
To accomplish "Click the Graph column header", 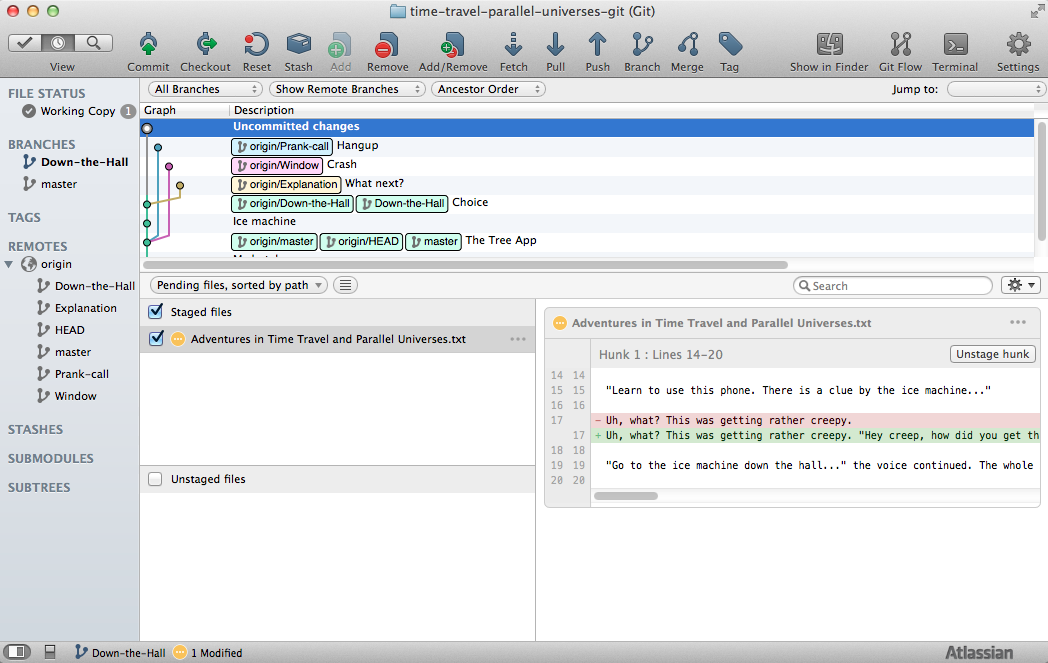I will [160, 110].
